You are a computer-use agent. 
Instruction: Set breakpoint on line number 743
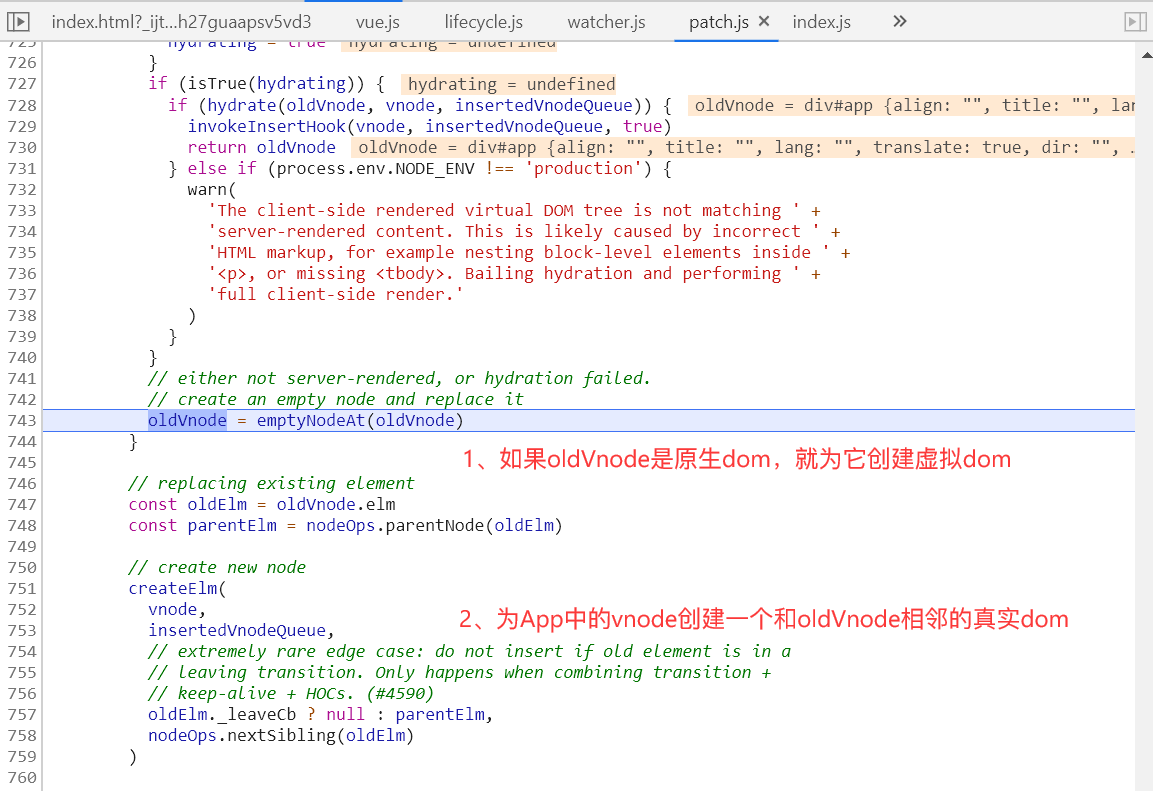pos(21,420)
